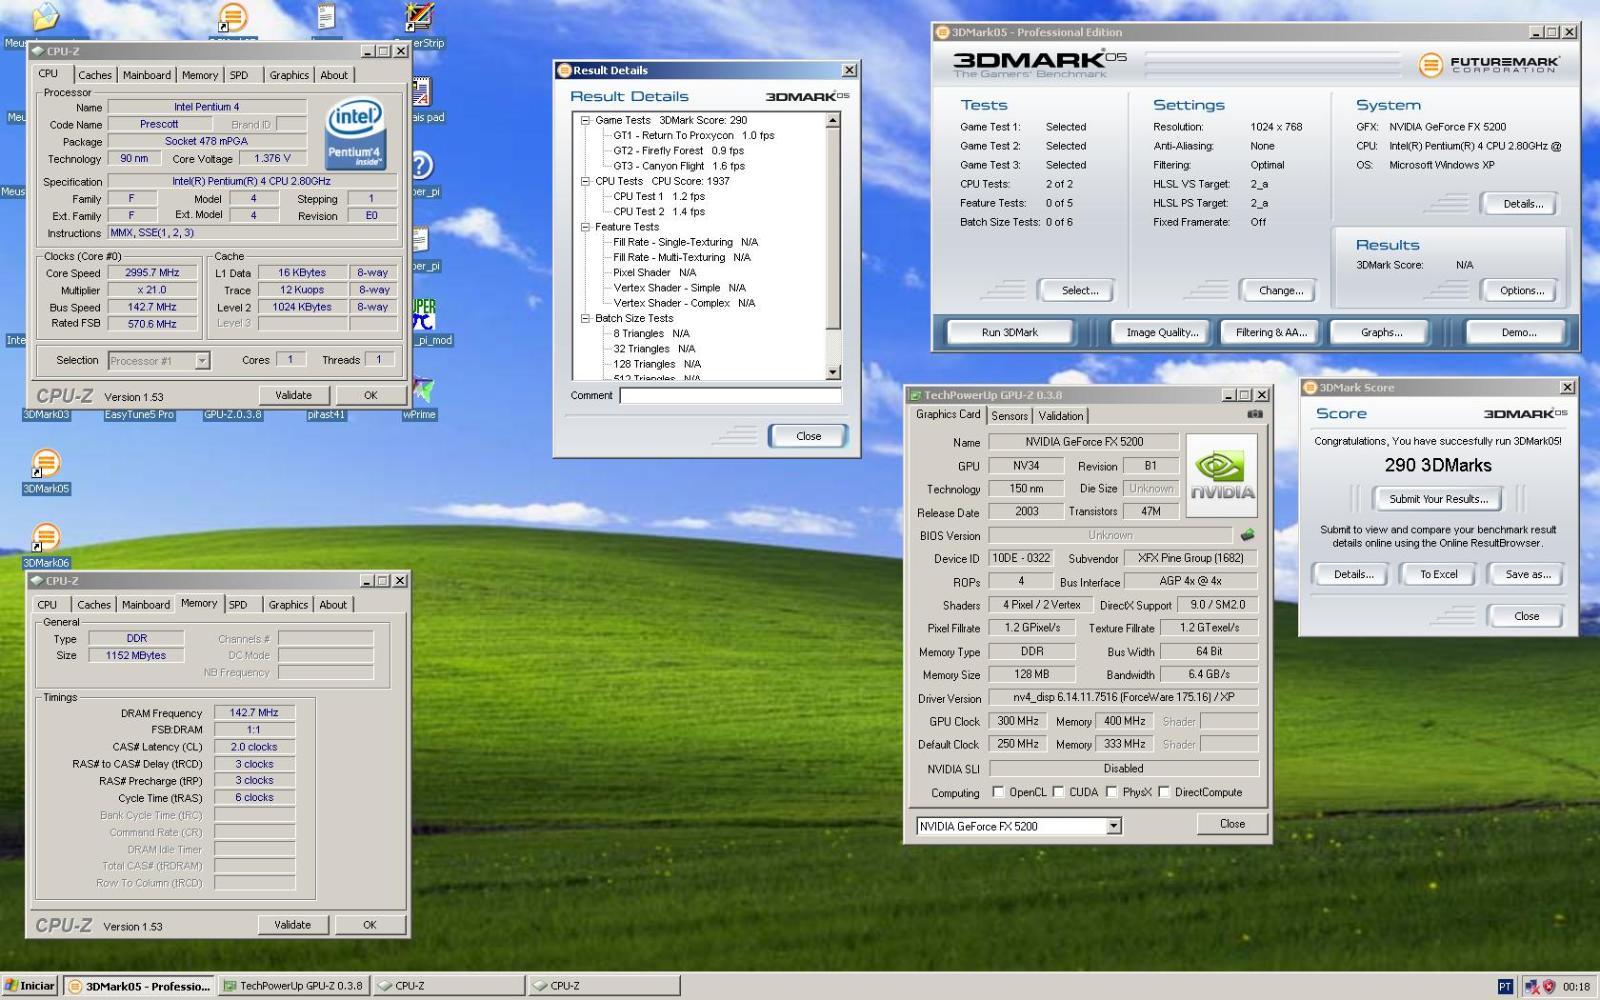
Task: Click the Run 3DMark button
Action: tap(1009, 332)
